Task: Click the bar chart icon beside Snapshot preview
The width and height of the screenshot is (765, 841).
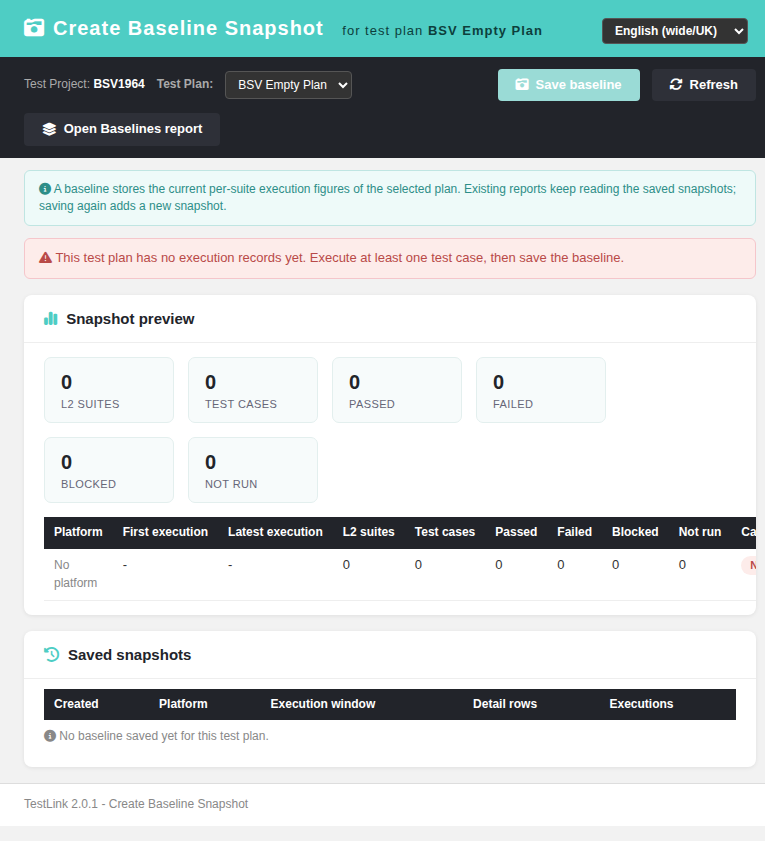Action: tap(51, 319)
